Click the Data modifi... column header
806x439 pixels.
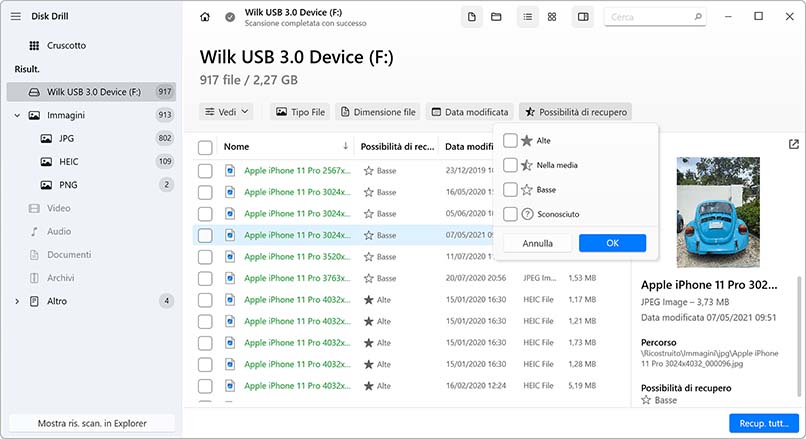[467, 147]
